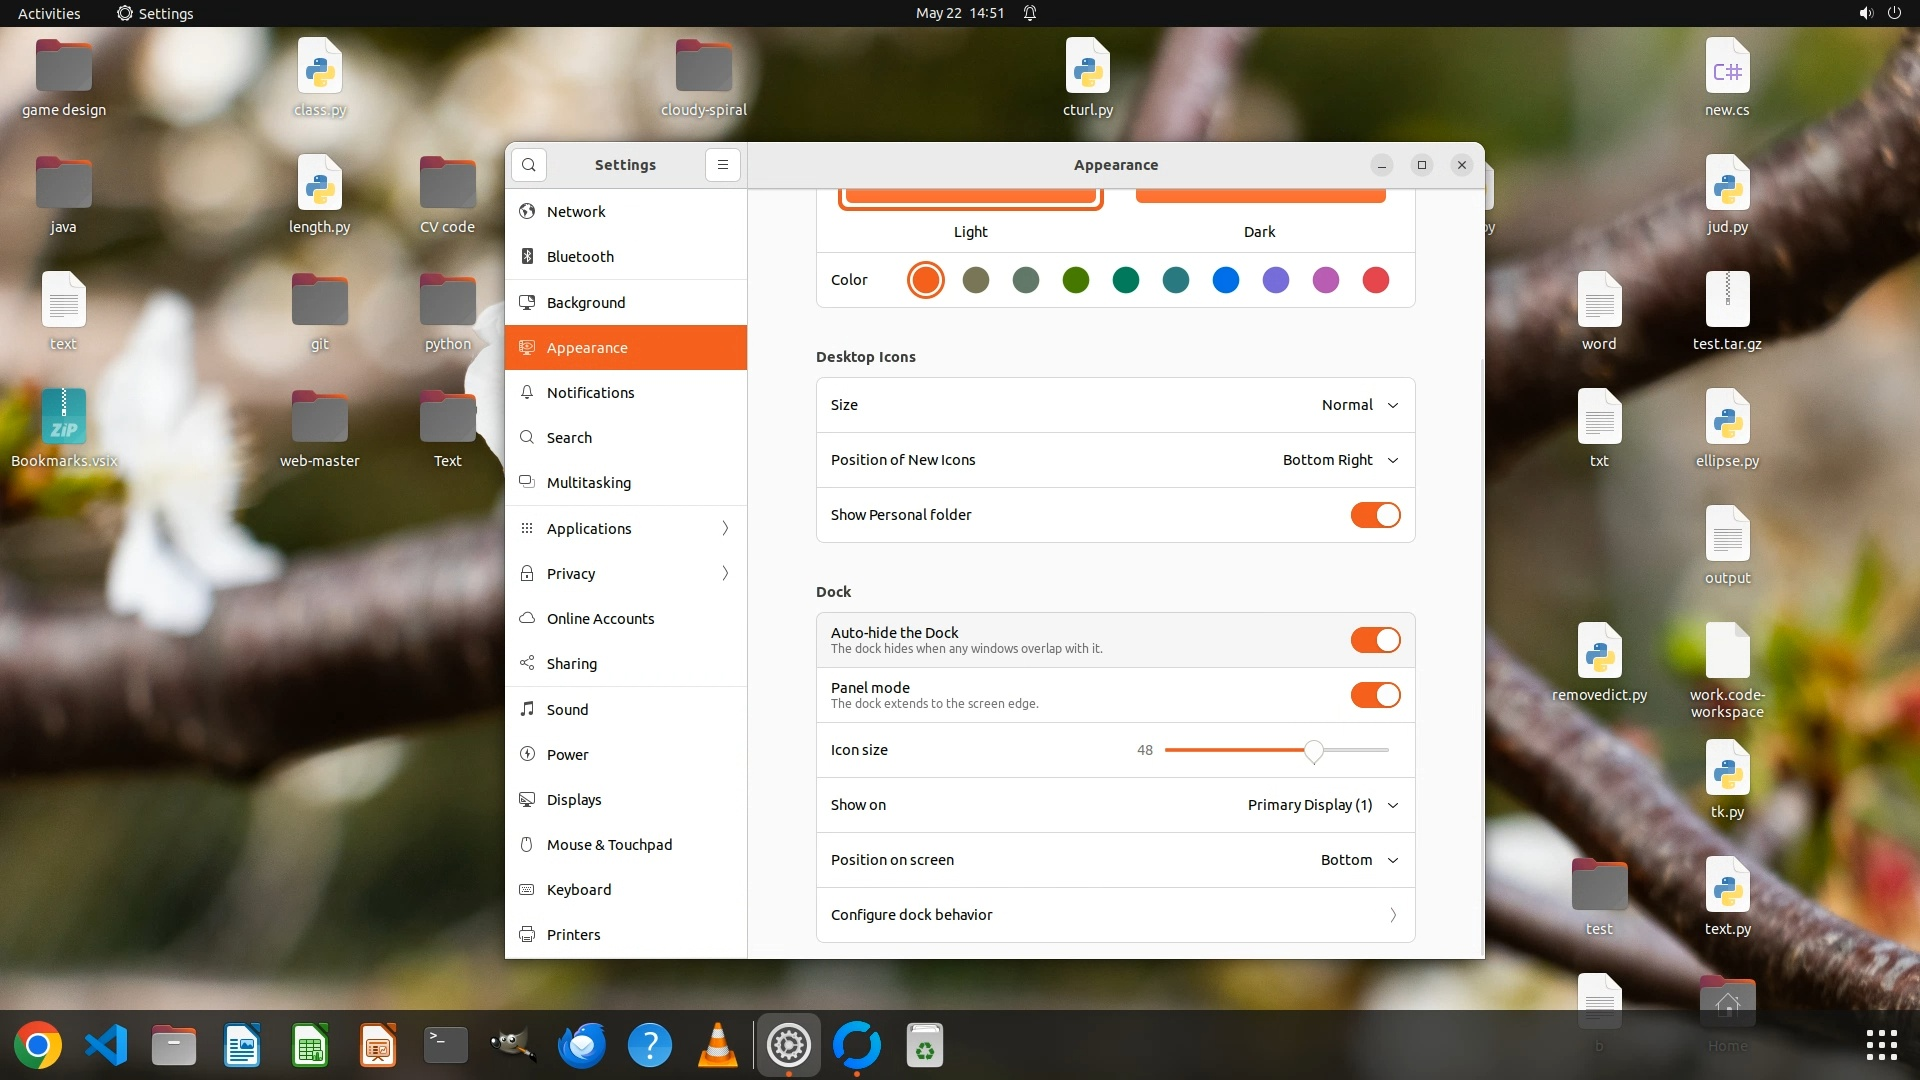Click Activities in the top bar
Viewport: 1920px width, 1080px height.
pos(49,13)
